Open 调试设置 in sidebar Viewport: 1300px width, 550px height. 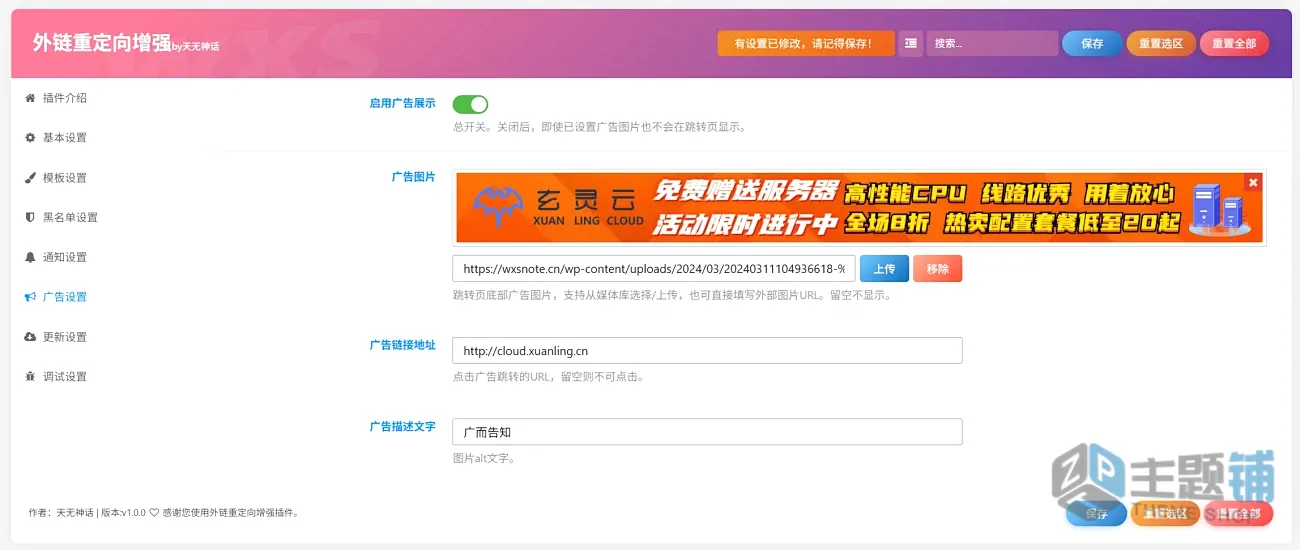click(x=65, y=377)
